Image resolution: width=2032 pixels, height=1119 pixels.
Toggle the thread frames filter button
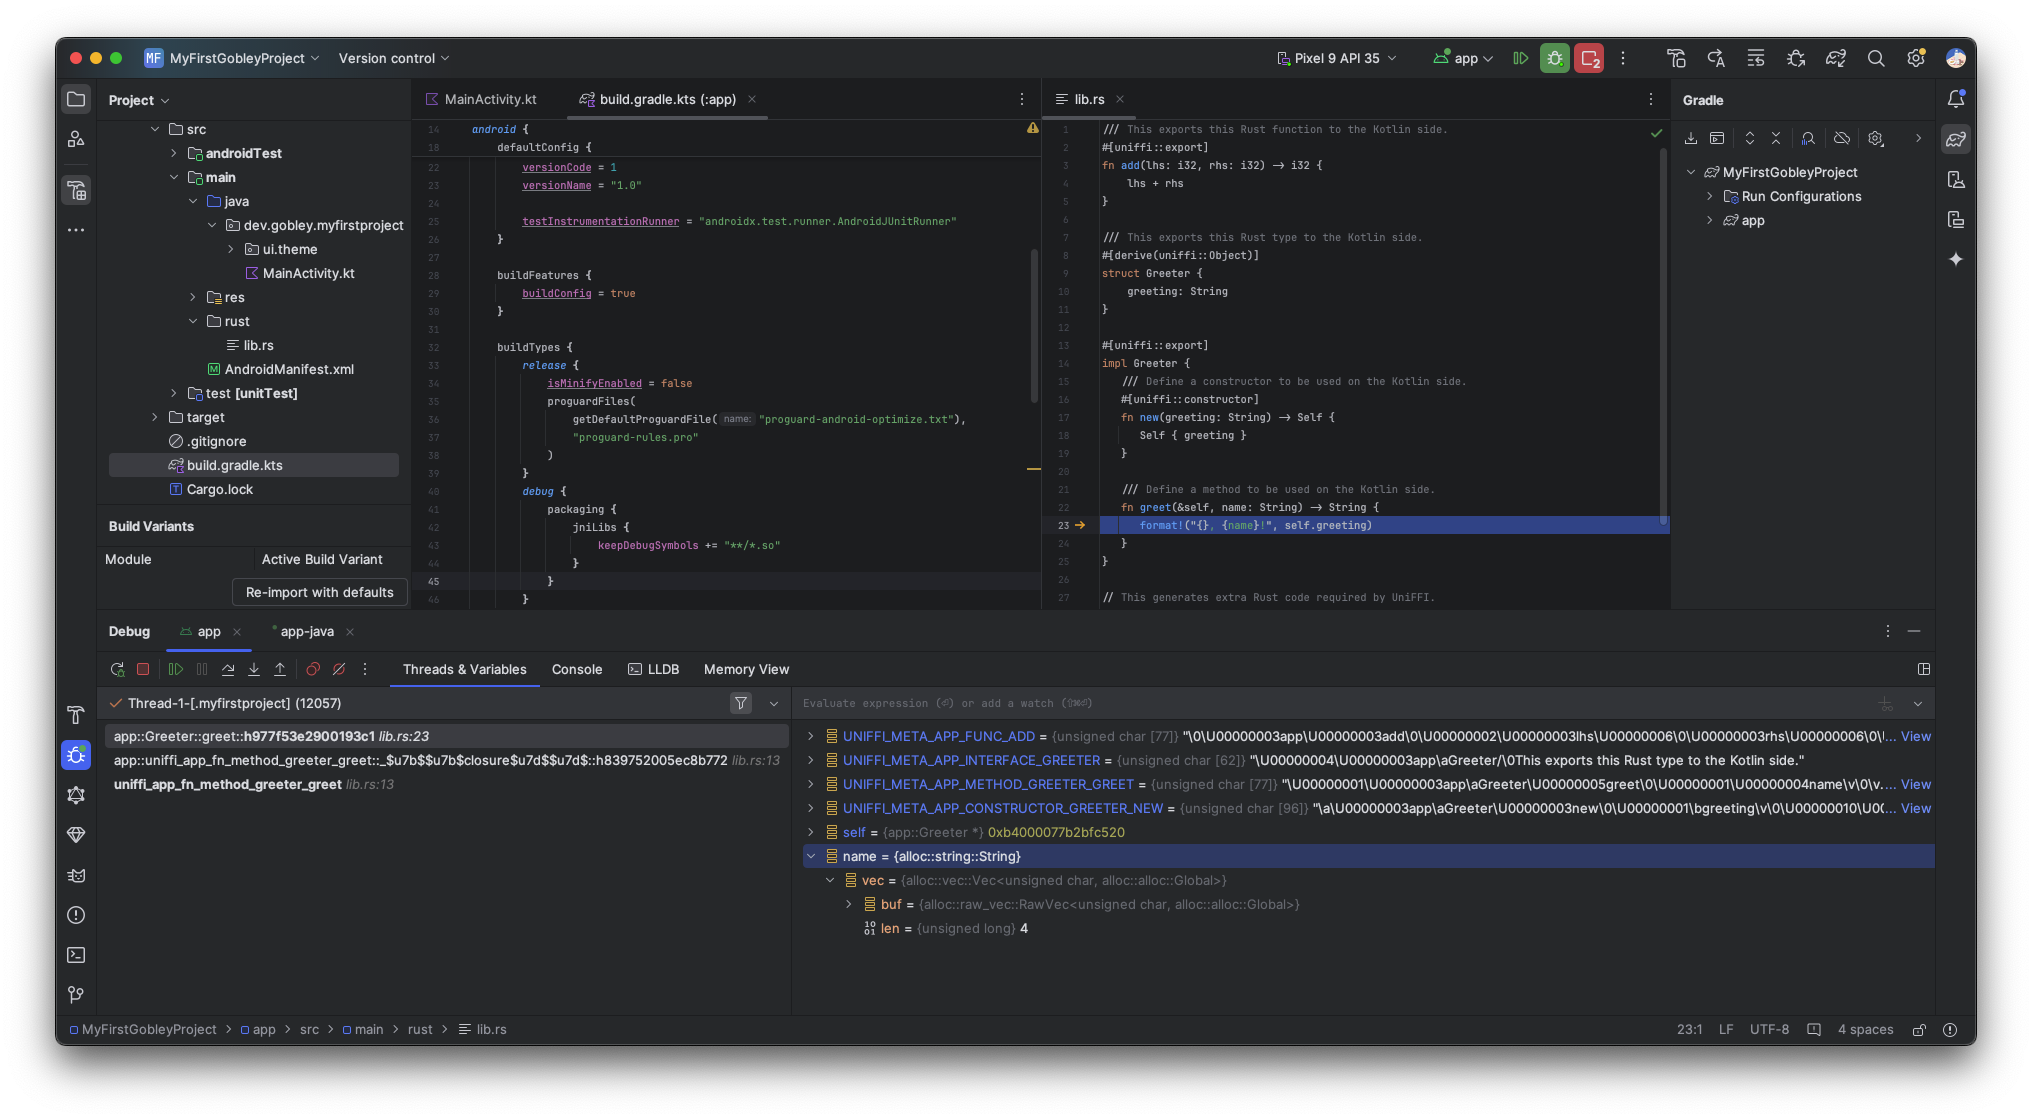[x=741, y=703]
